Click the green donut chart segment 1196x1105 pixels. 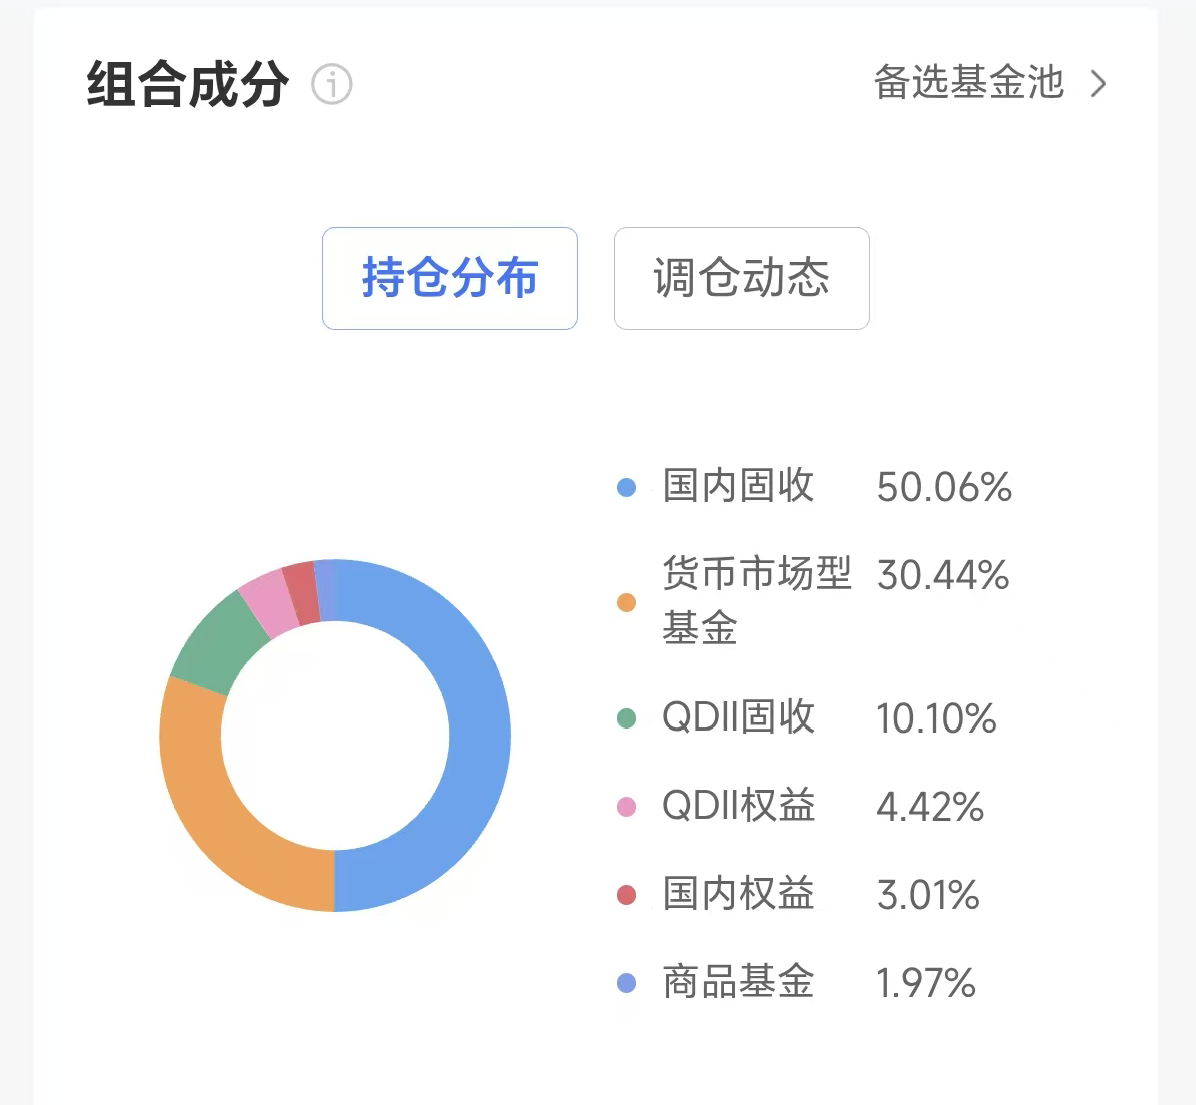pyautogui.click(x=217, y=639)
